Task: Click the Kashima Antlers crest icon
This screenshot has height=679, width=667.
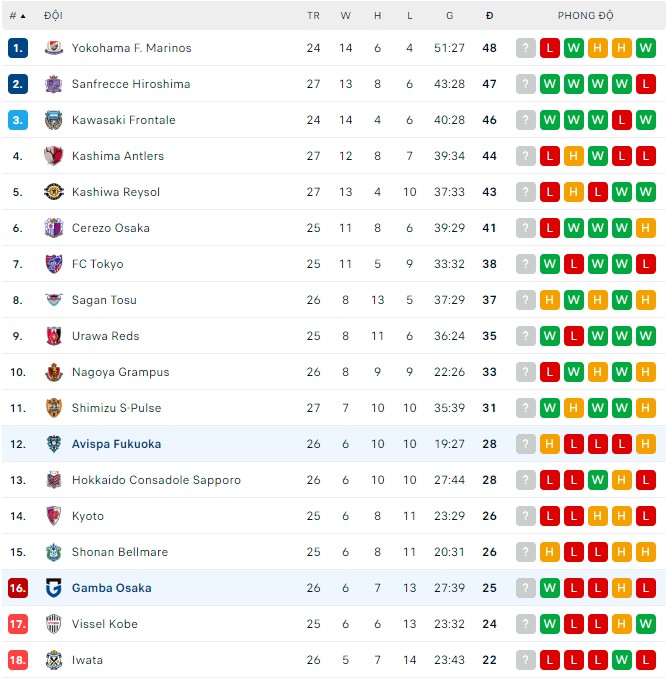Action: (54, 156)
